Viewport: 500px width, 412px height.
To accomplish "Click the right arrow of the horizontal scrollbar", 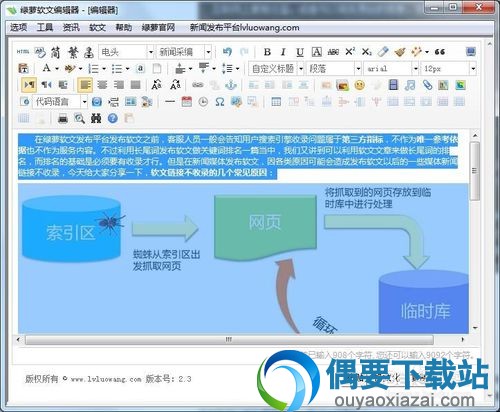I will click(463, 339).
